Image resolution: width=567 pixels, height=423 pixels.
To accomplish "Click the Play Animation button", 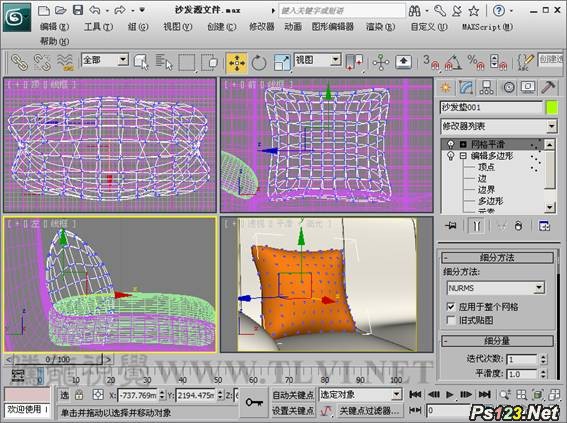I will tap(449, 394).
